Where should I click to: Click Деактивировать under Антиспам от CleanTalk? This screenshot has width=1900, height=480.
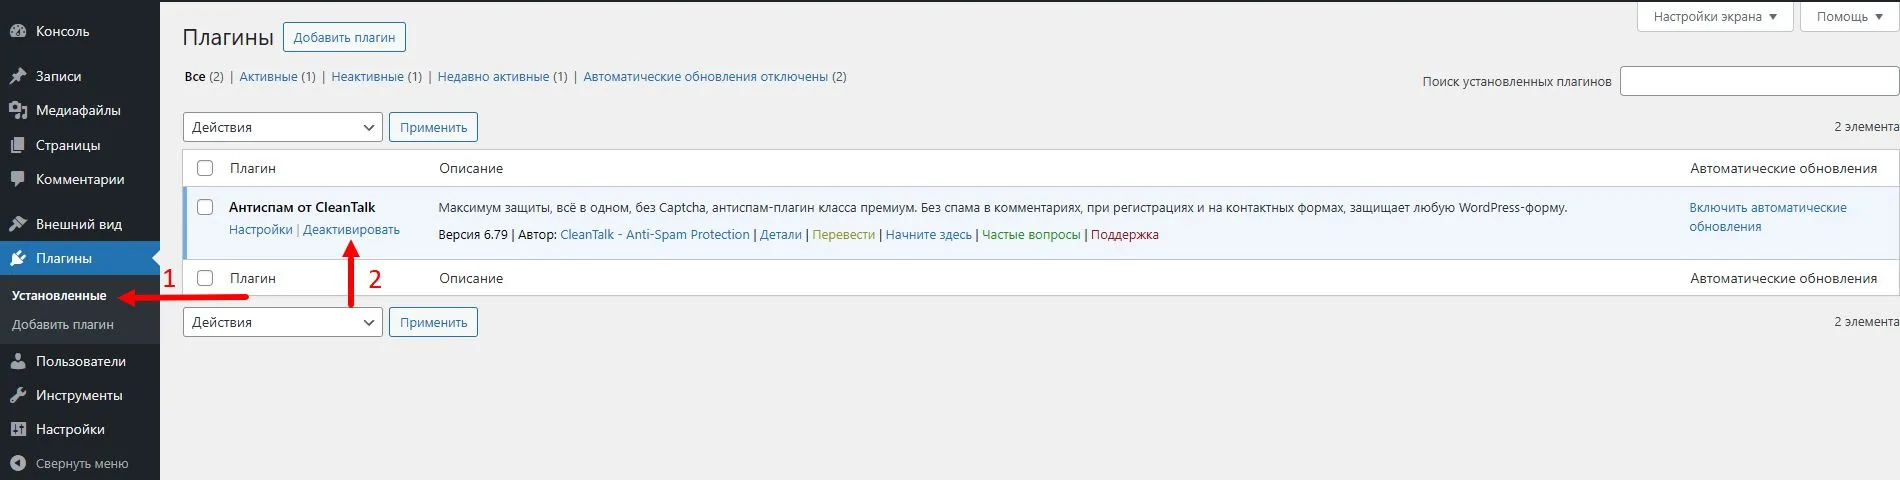[x=351, y=230]
